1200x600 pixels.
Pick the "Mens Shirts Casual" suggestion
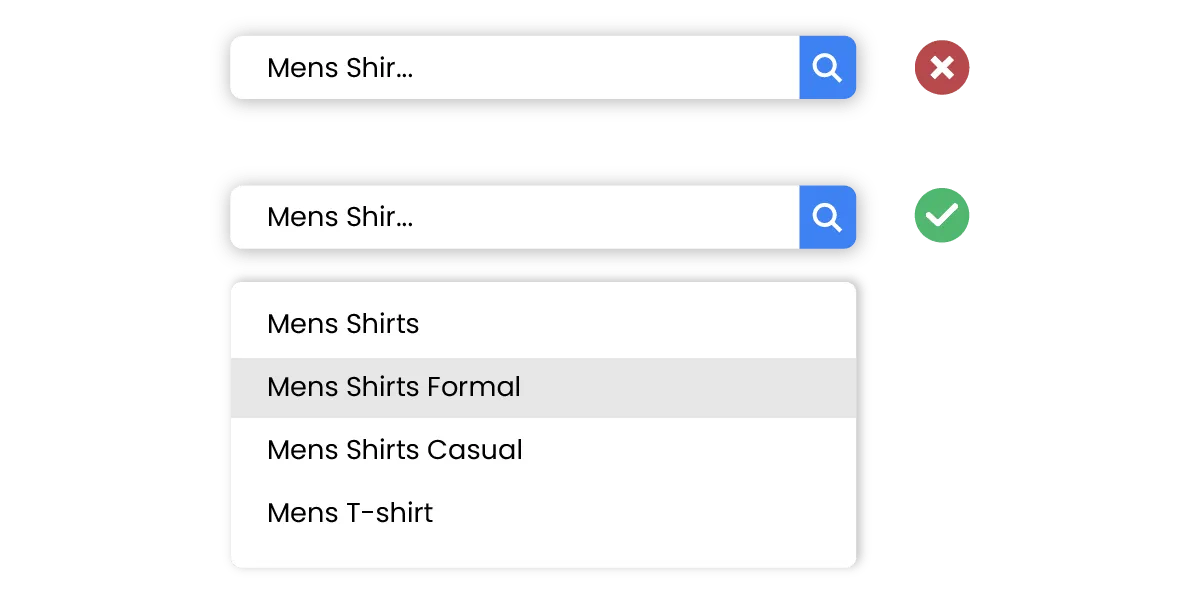(395, 450)
